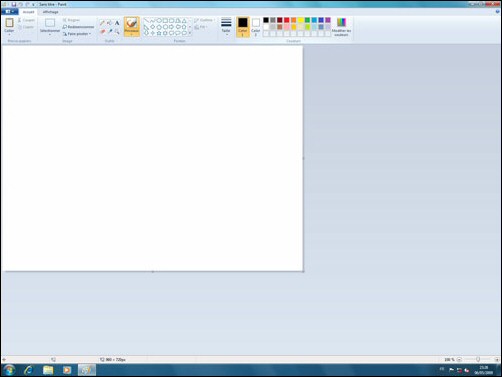Open the Sélectionner dropdown arrow
This screenshot has height=377, width=502.
tap(50, 34)
